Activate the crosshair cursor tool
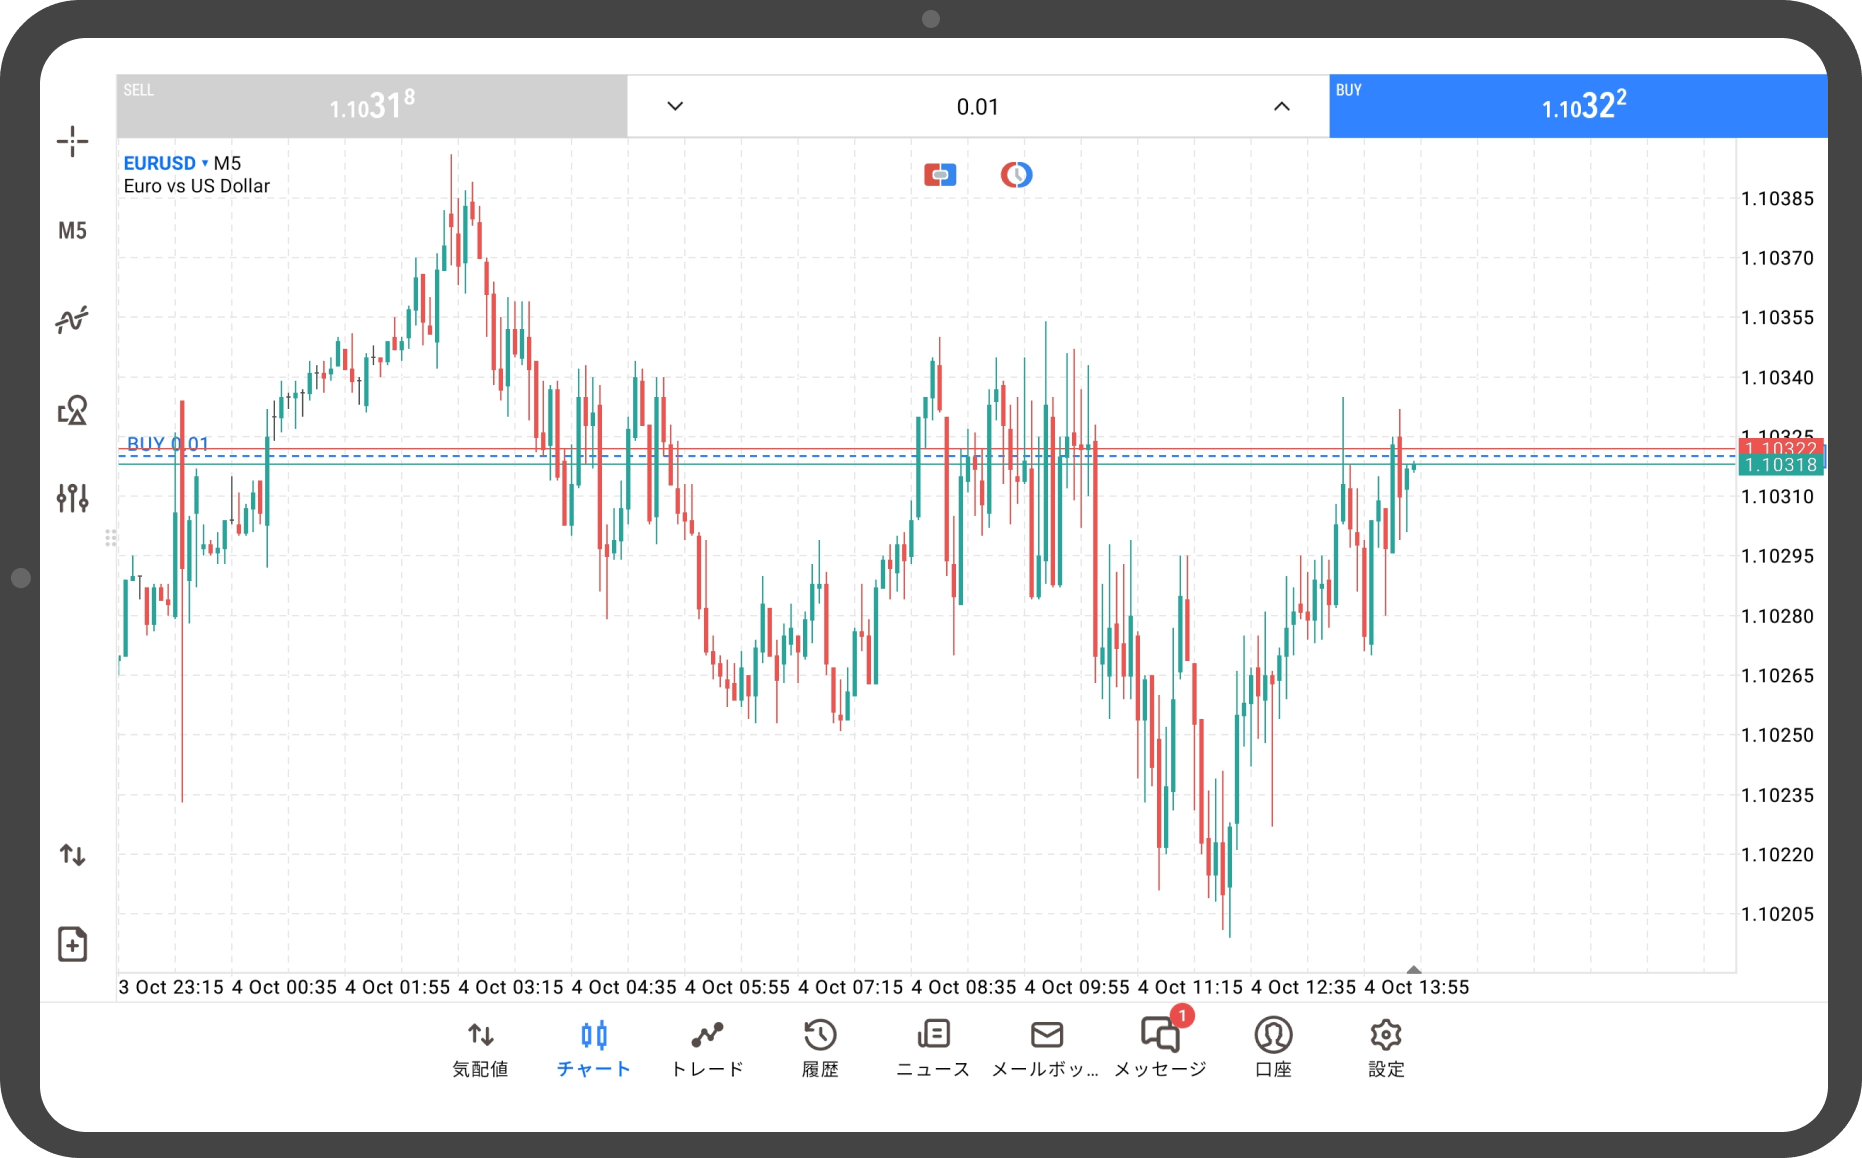 click(72, 141)
